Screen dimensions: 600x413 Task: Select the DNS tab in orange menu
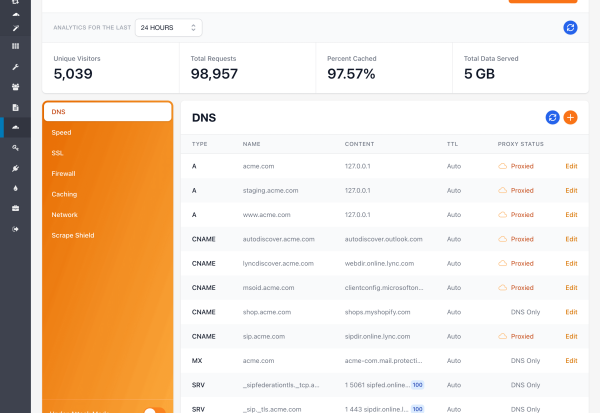(108, 112)
